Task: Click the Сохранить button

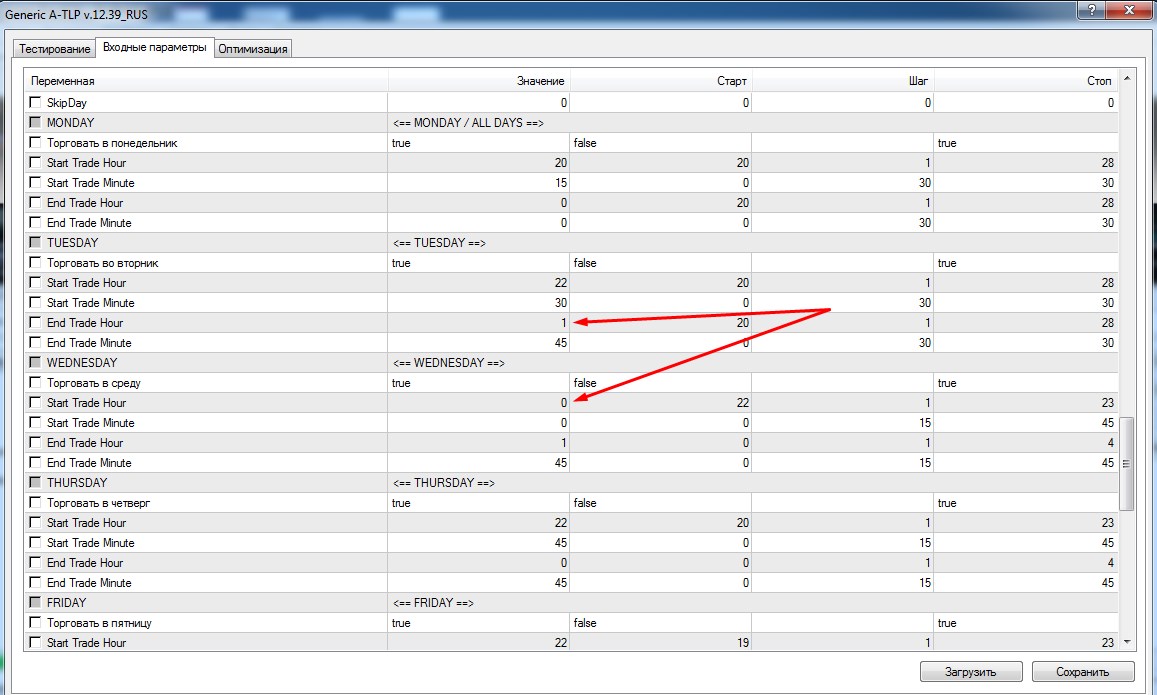Action: [1082, 672]
